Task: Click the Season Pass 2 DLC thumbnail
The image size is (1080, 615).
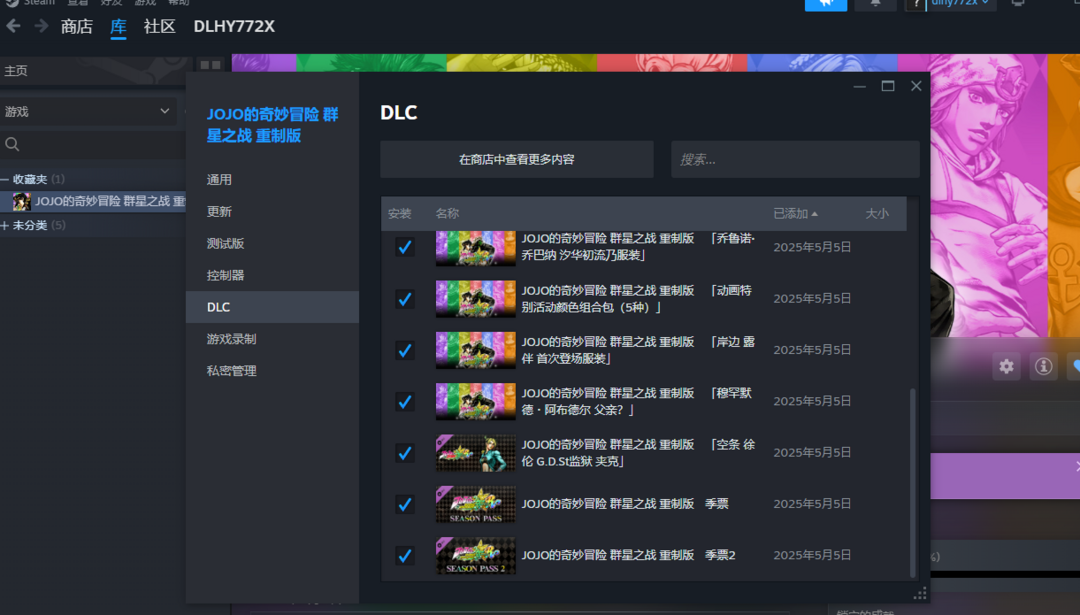Action: pos(475,555)
